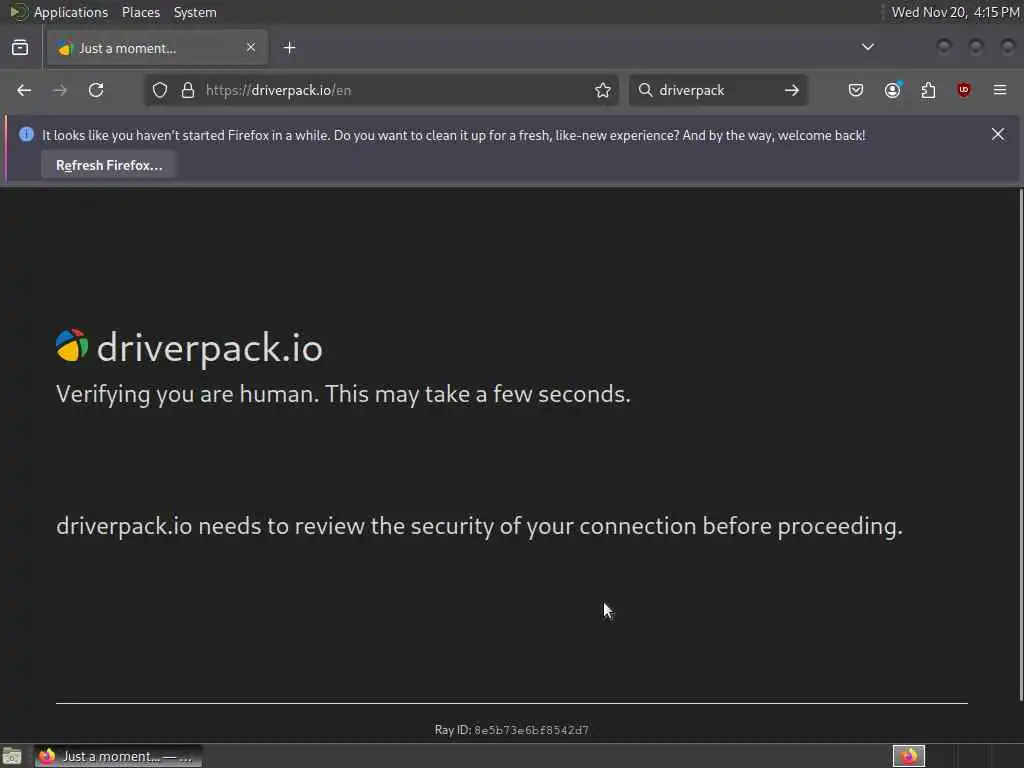Open the clock showing Wed Nov 20
This screenshot has width=1024, height=768.
(x=955, y=12)
